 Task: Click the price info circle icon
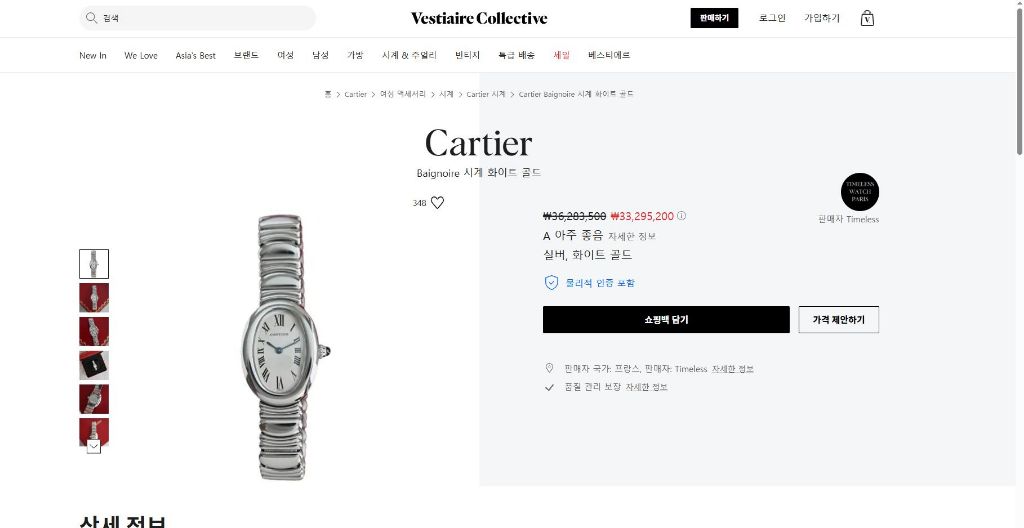click(x=681, y=216)
